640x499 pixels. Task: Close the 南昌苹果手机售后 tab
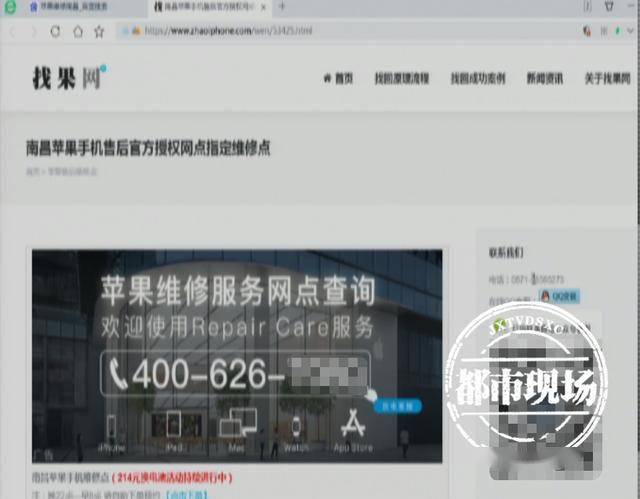[x=264, y=7]
